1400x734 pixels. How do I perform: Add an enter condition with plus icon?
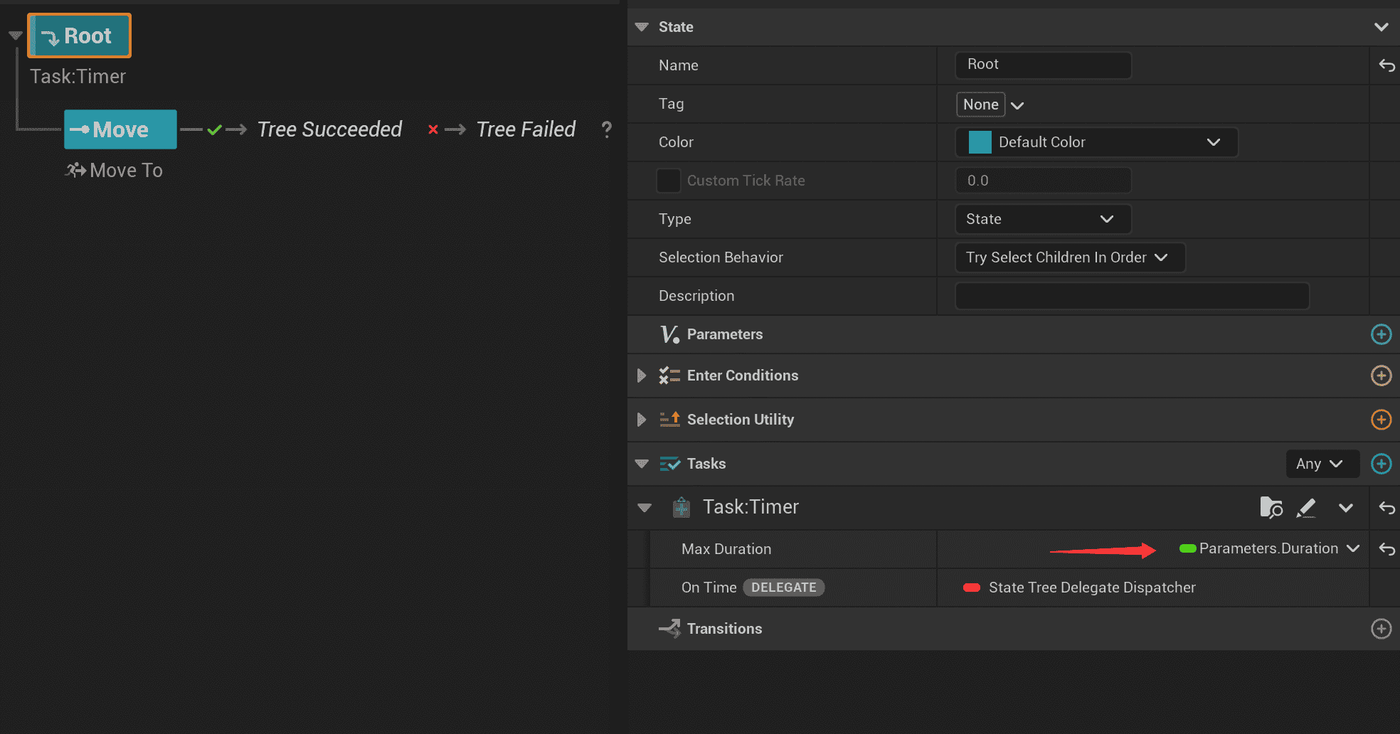(1381, 376)
